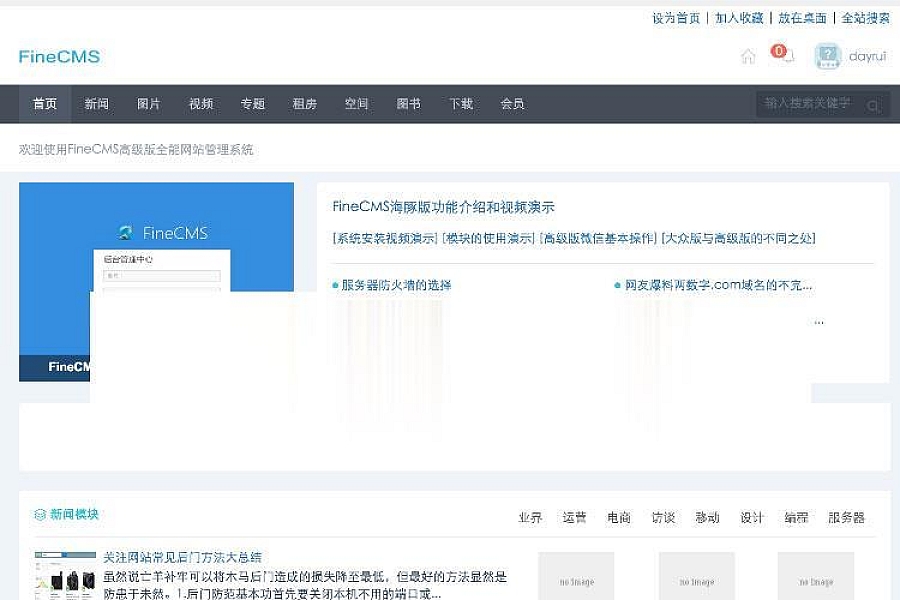The height and width of the screenshot is (600, 900).
Task: Click the FineCMS logo in the header
Action: tap(59, 56)
